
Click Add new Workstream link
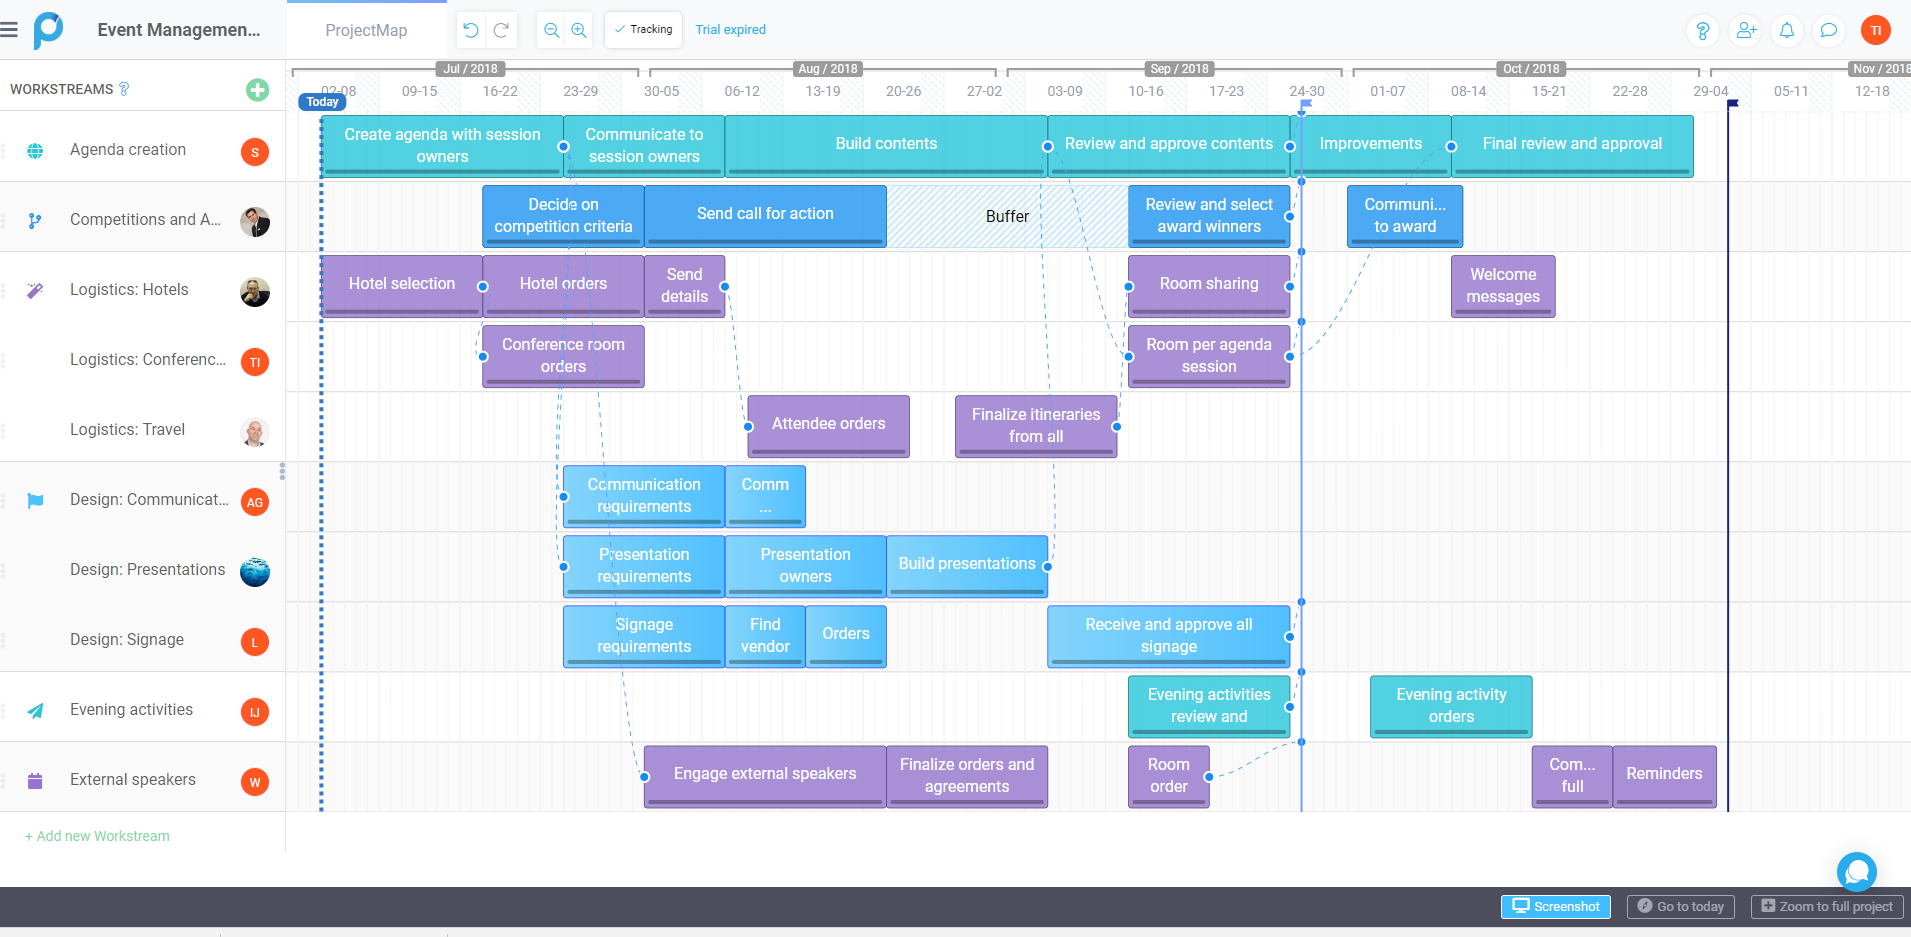[98, 836]
